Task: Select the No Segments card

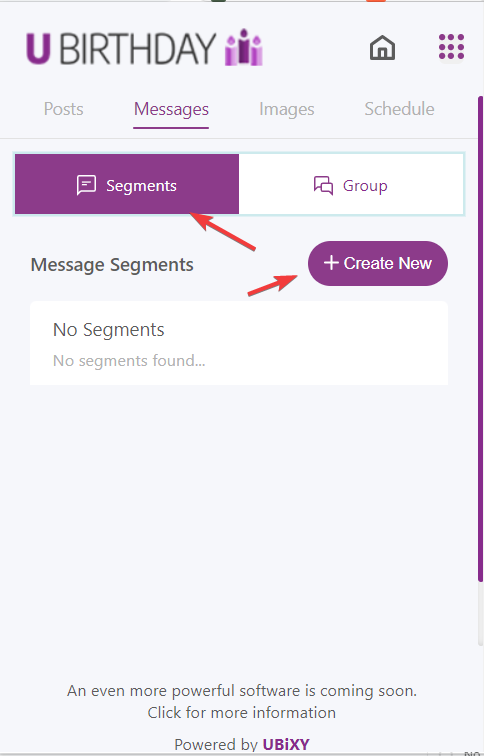Action: pos(239,343)
